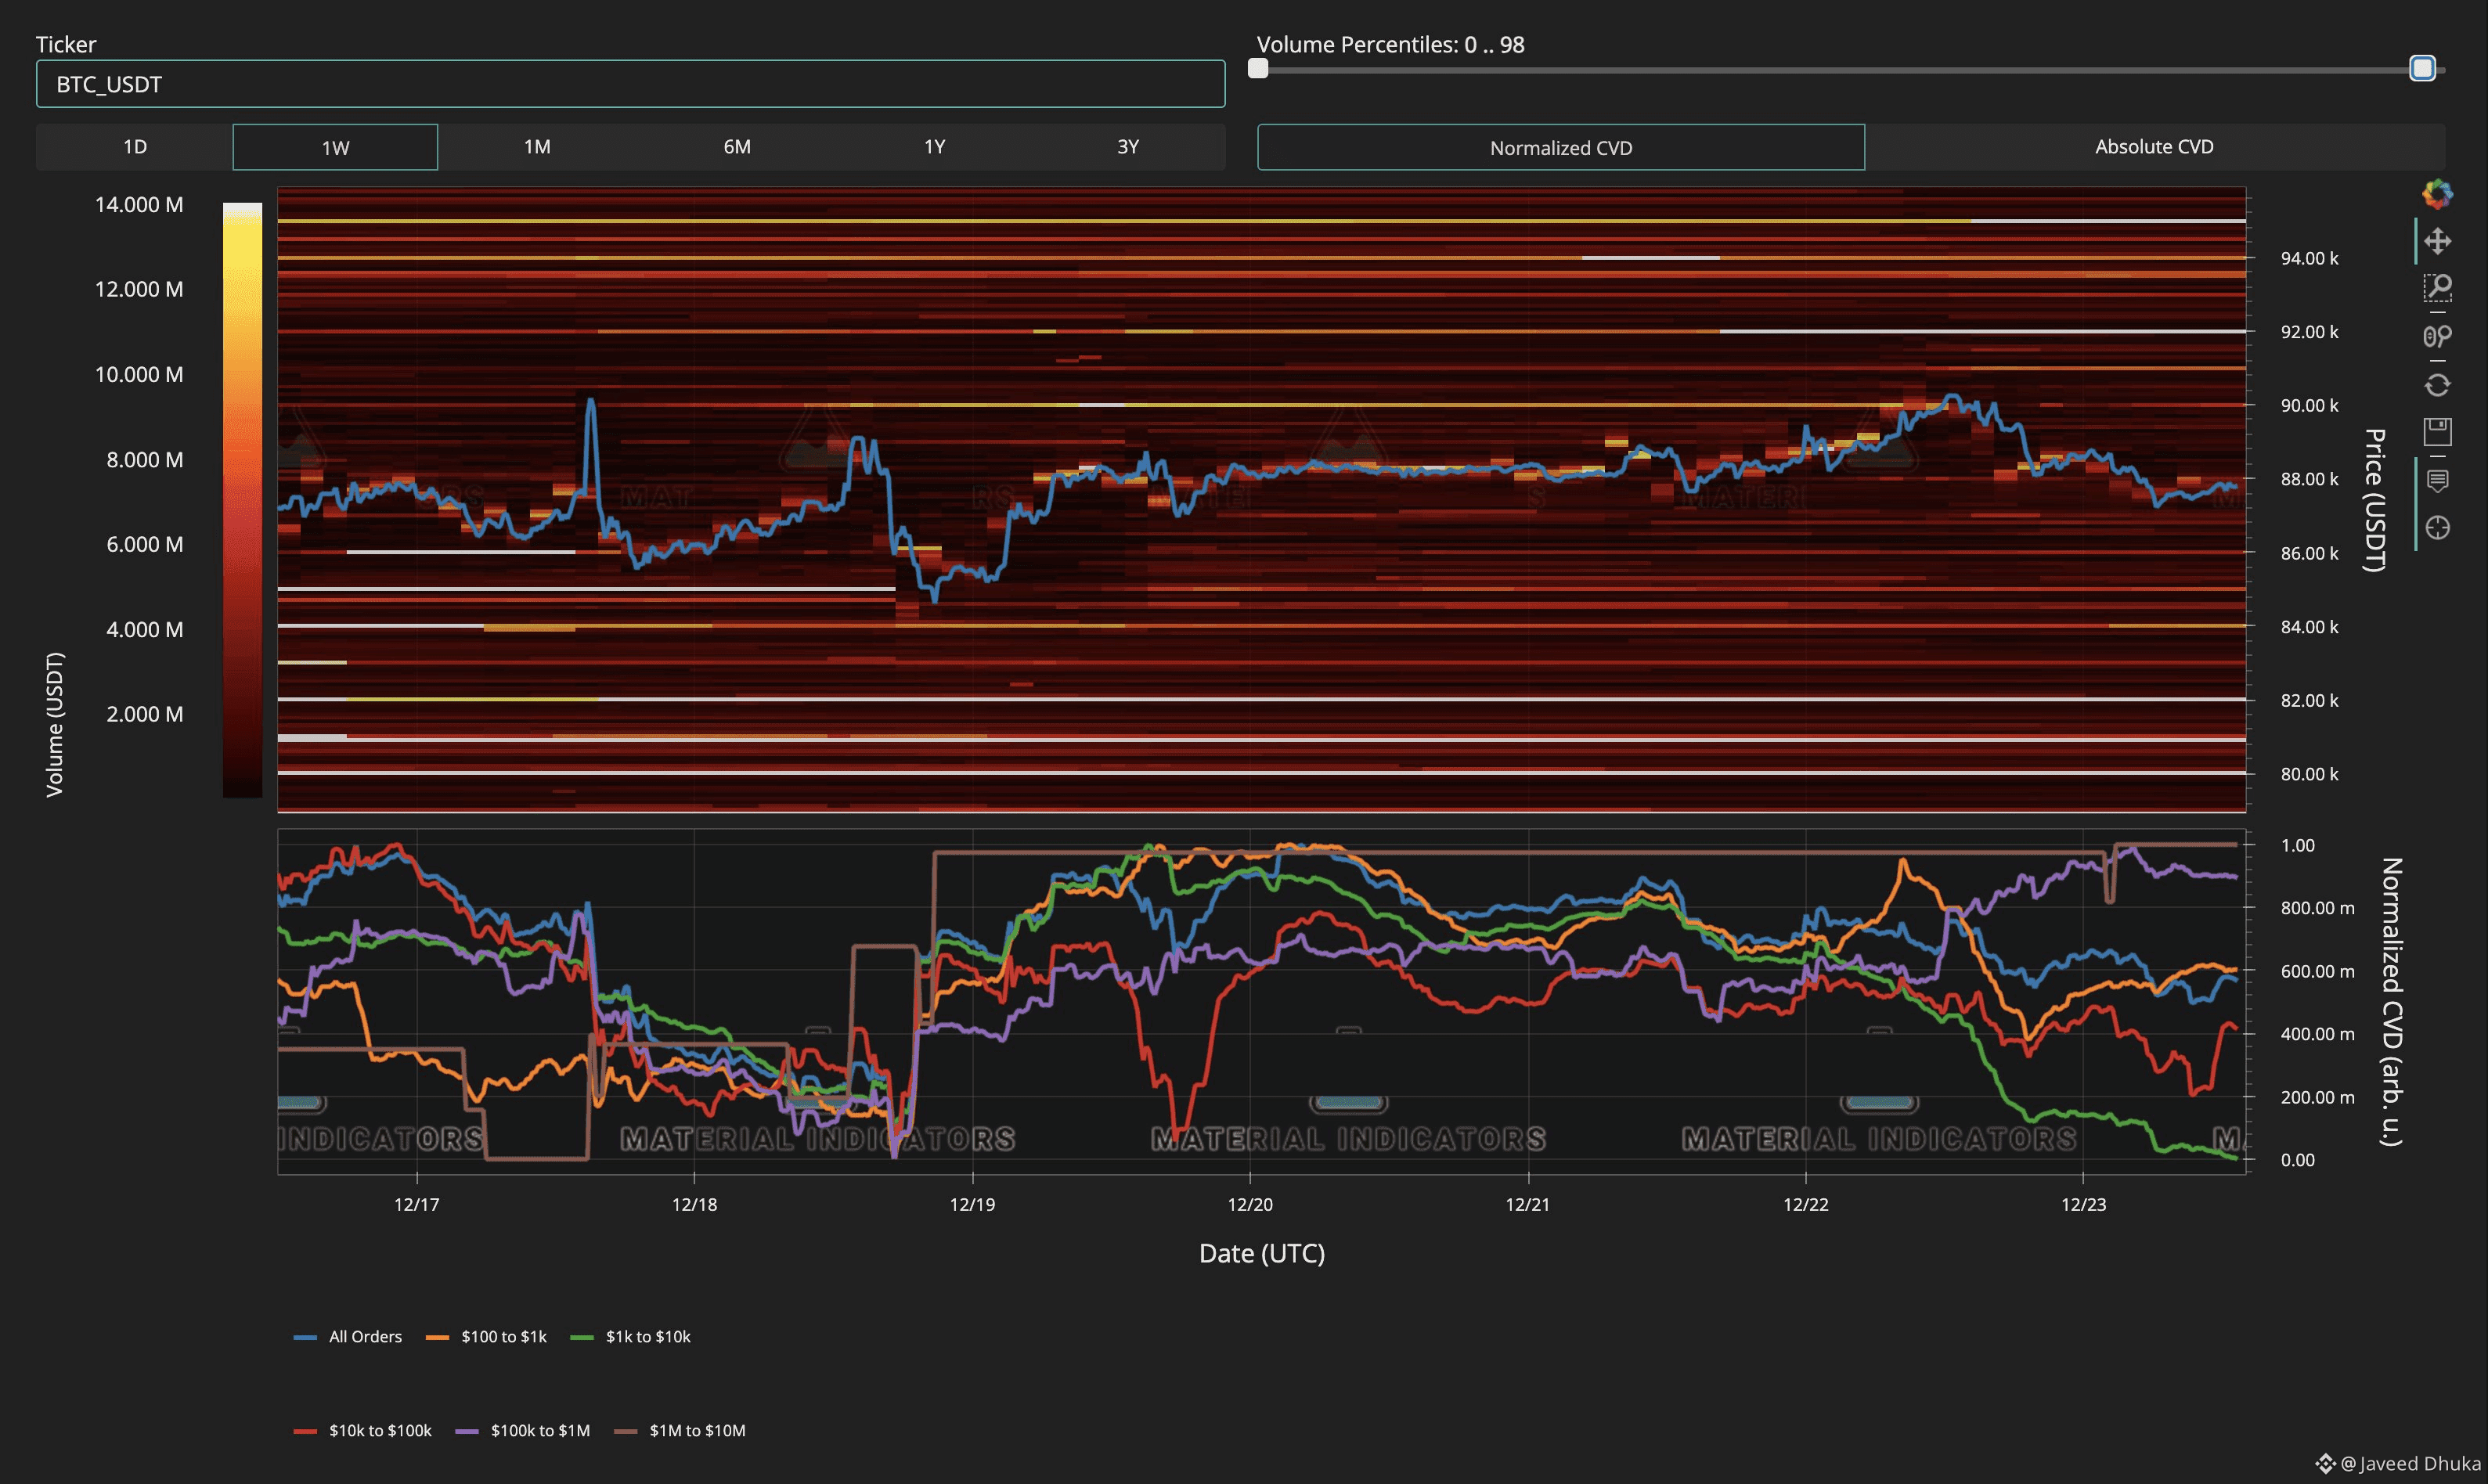The width and height of the screenshot is (2488, 1484).
Task: Click the Bokeh logo icon
Action: click(x=2437, y=194)
